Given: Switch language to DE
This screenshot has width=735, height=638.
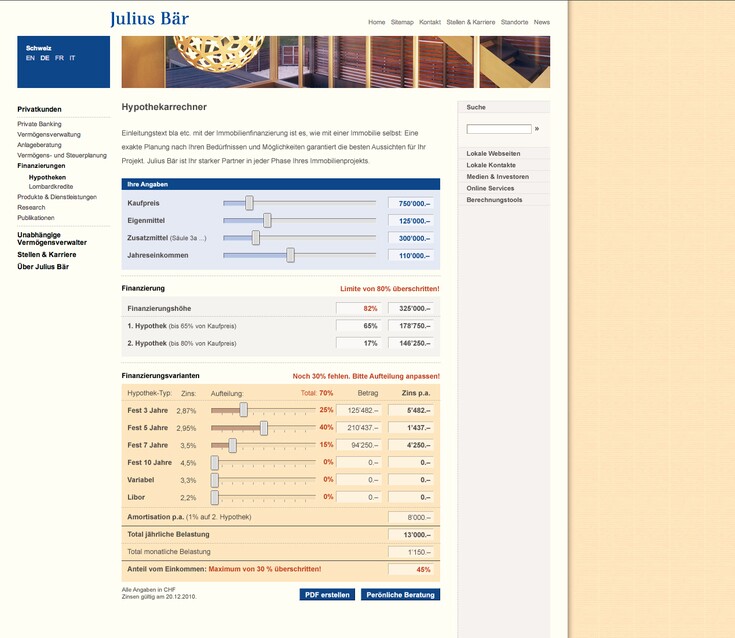Looking at the screenshot, I should click(x=45, y=58).
